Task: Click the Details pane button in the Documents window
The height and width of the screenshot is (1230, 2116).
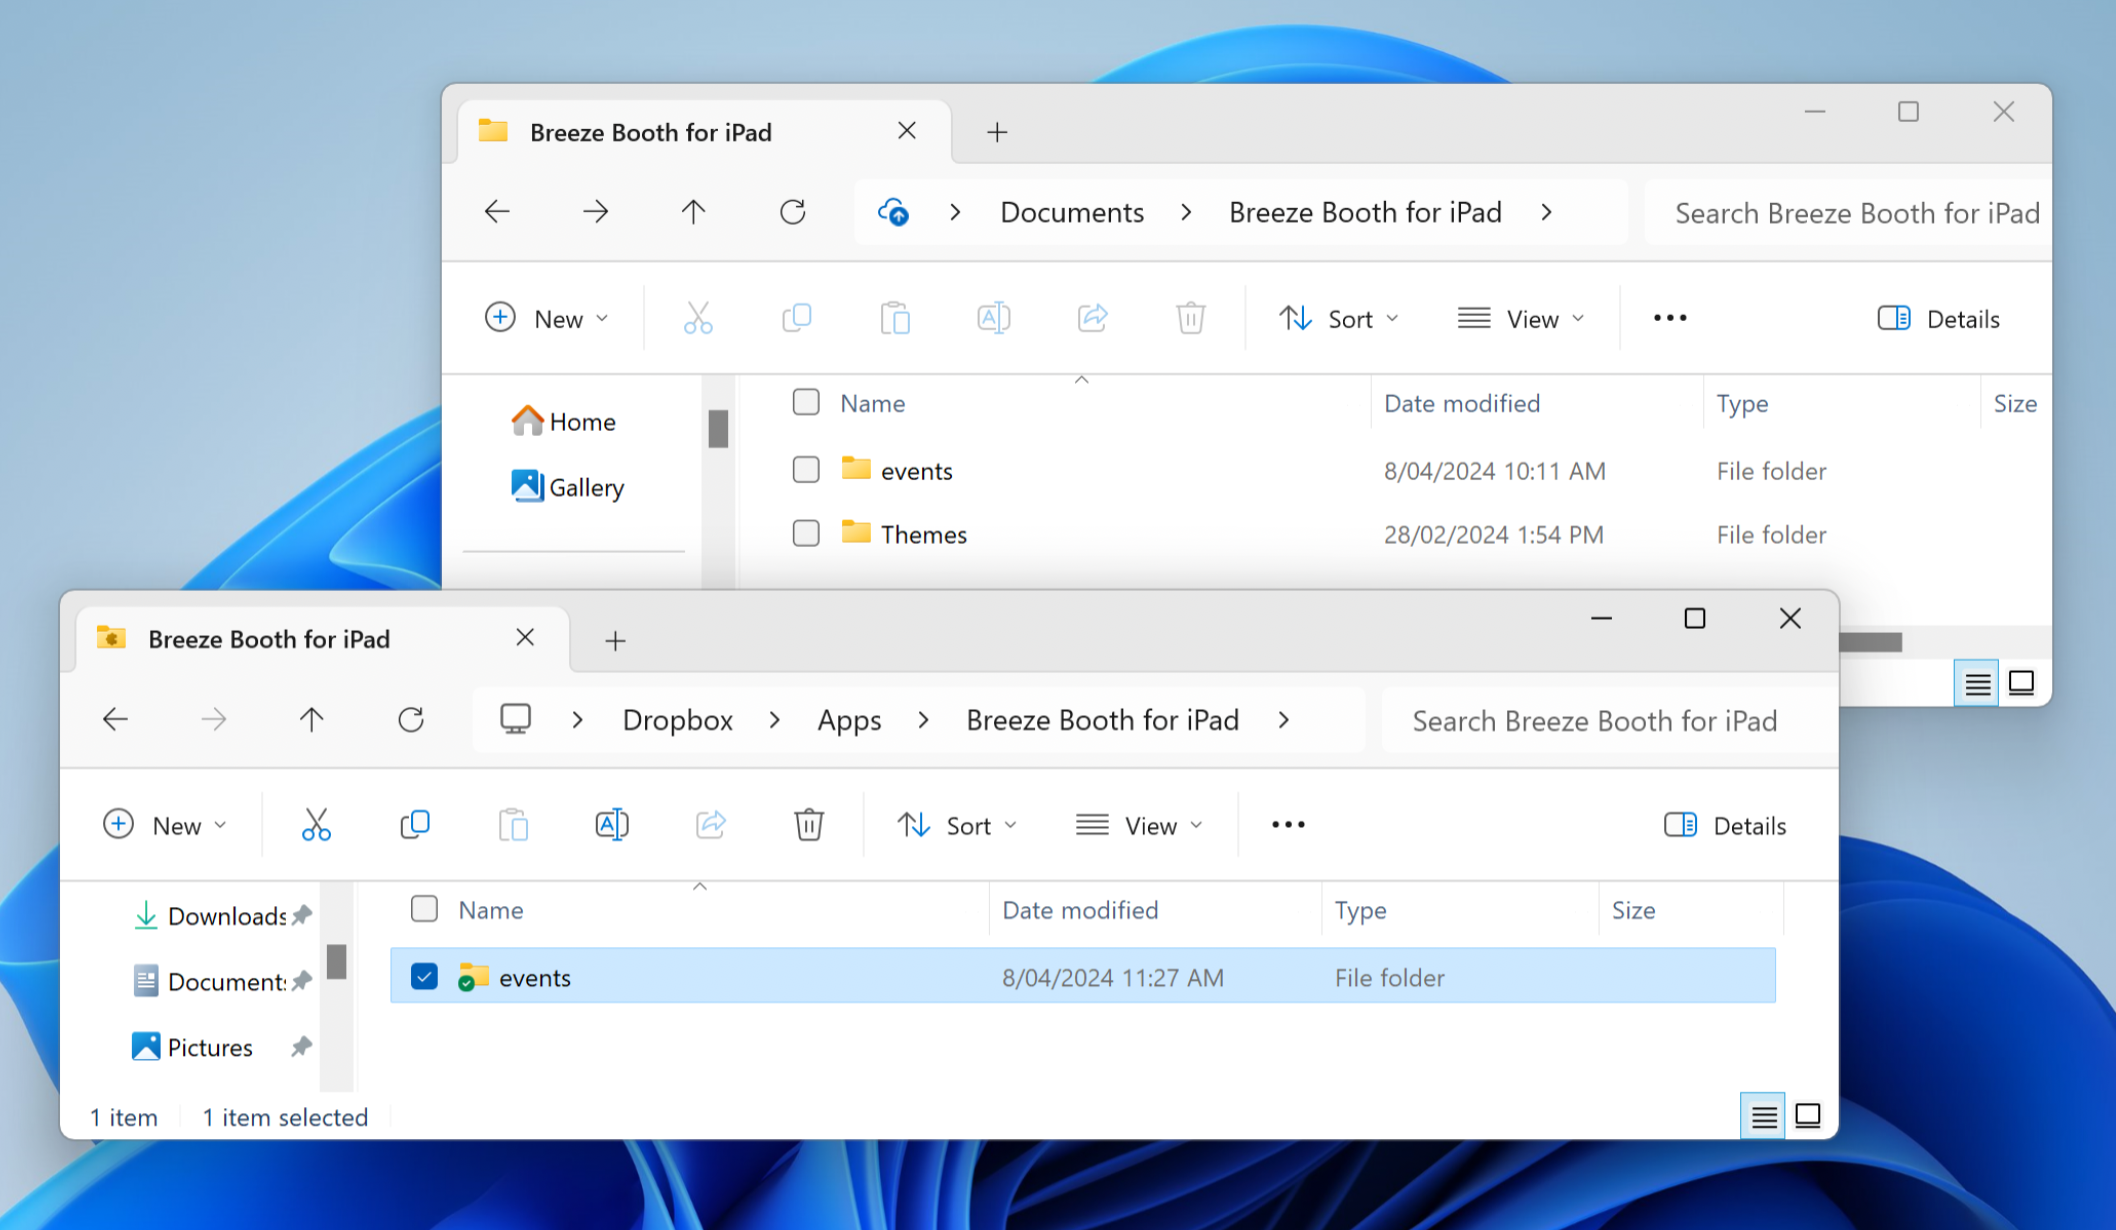Action: point(1939,319)
